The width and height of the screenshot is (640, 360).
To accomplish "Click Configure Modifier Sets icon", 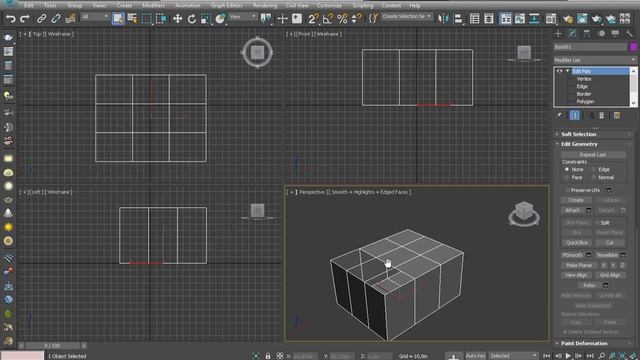I will [x=617, y=116].
